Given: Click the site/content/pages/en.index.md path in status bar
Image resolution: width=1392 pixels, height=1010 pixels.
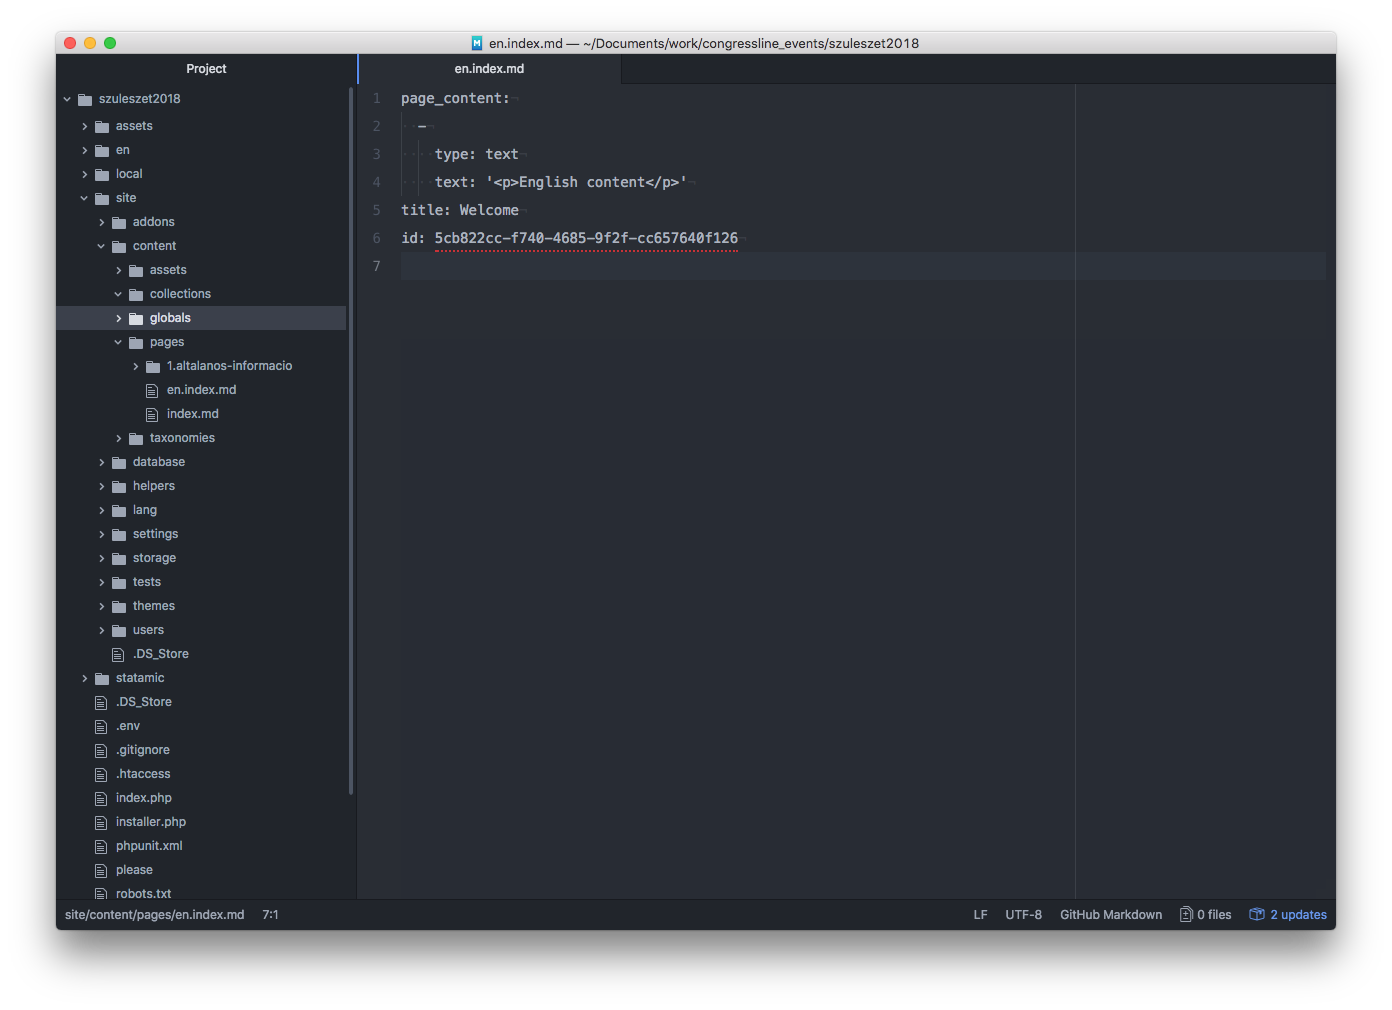Looking at the screenshot, I should (x=154, y=914).
